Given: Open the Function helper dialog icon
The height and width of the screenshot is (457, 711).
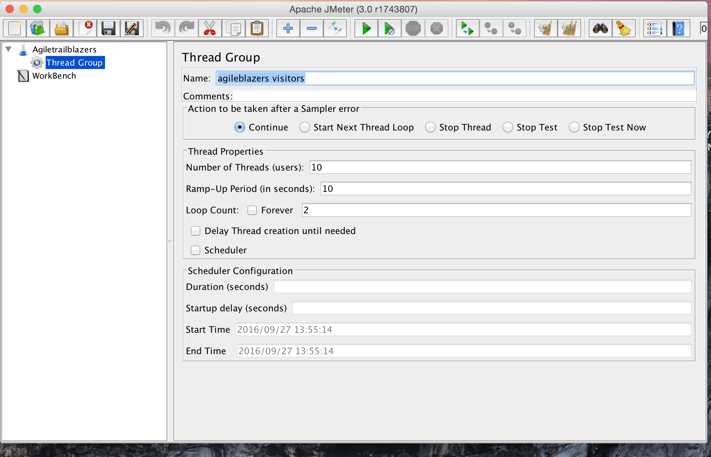Looking at the screenshot, I should (x=654, y=28).
